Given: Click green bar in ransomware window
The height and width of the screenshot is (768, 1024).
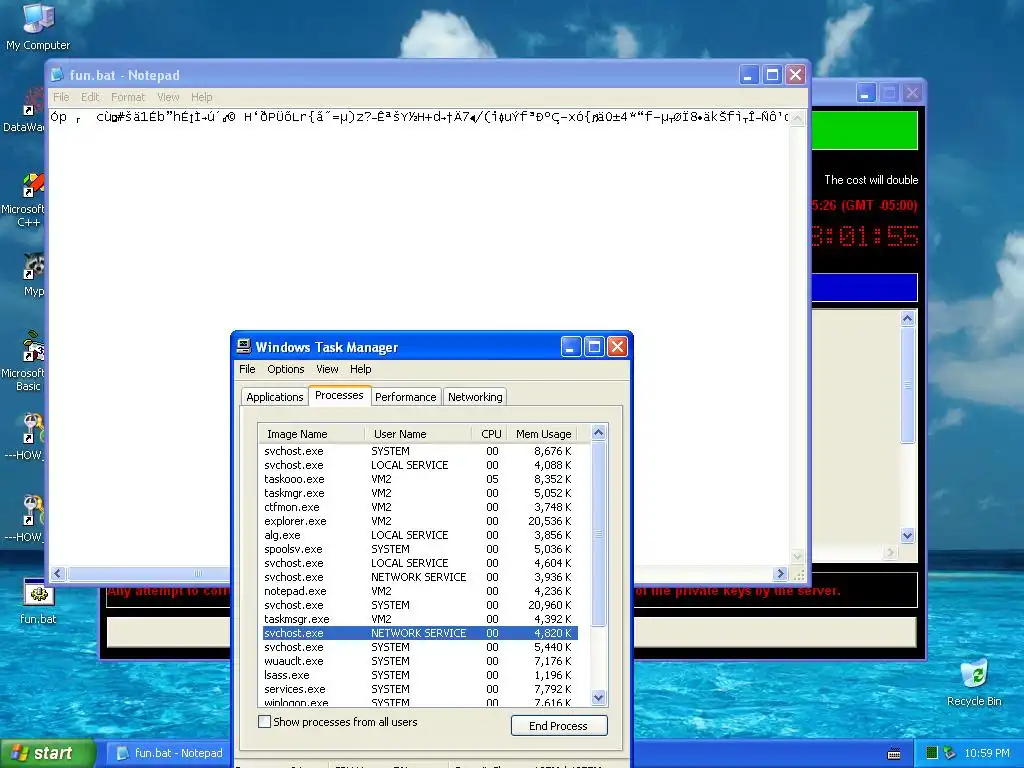Looking at the screenshot, I should pos(865,130).
